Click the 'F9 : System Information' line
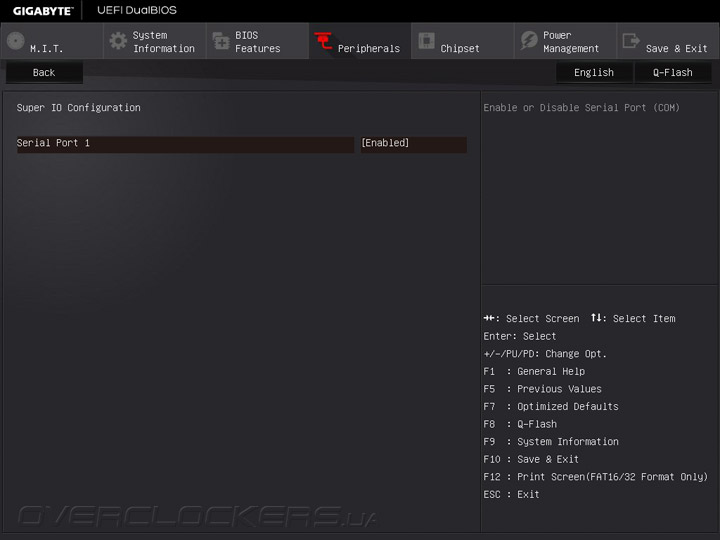 tap(551, 441)
